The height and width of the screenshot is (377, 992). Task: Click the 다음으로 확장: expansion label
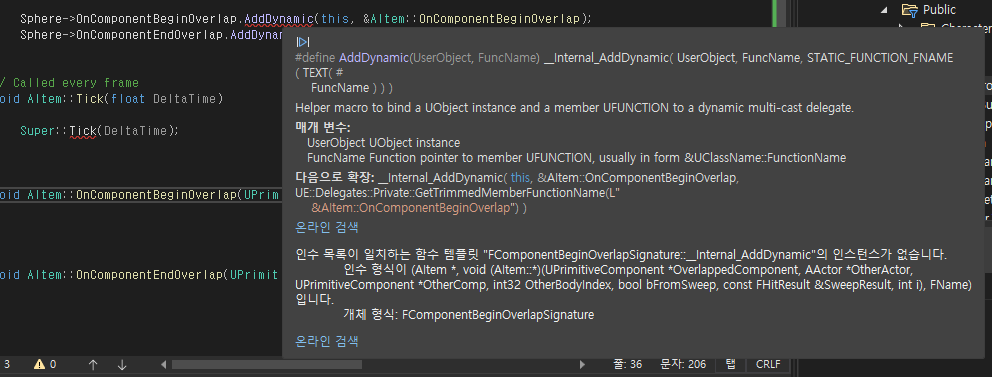click(335, 178)
